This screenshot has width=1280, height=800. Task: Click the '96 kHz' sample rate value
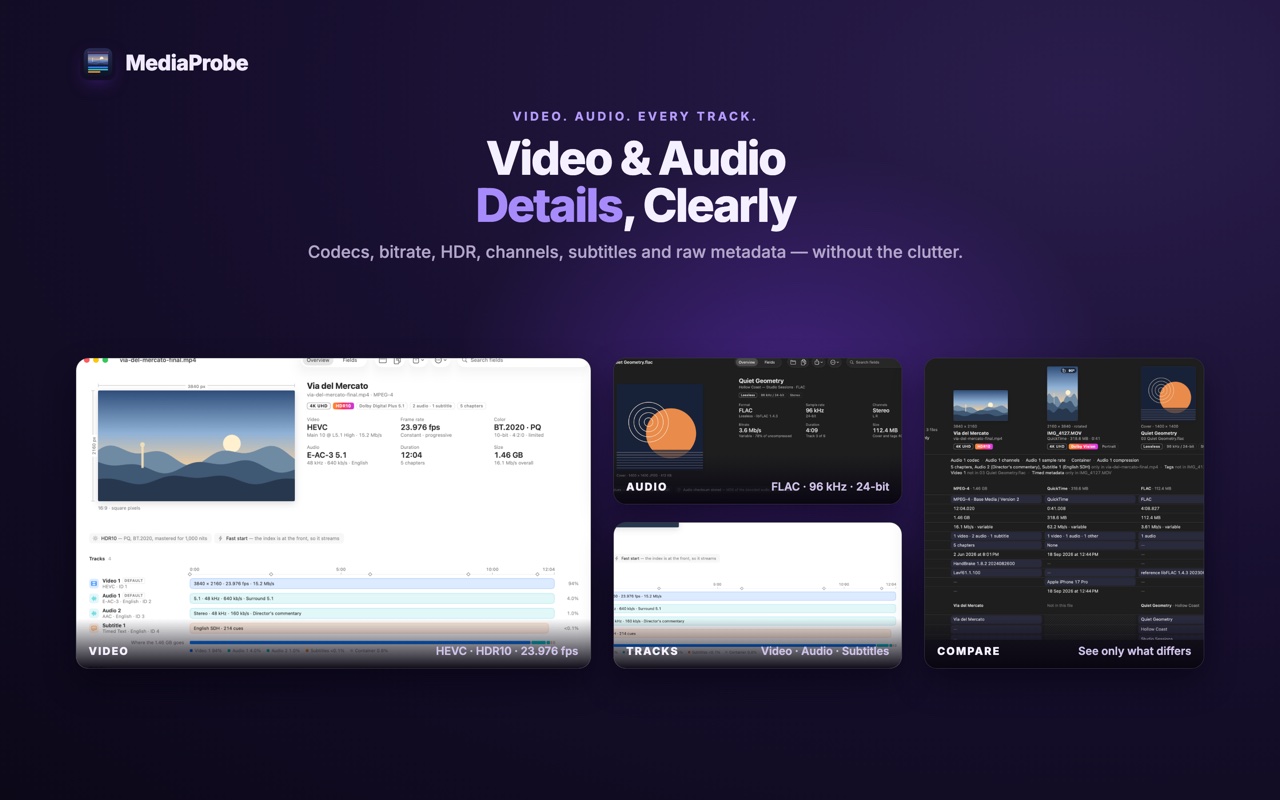815,410
